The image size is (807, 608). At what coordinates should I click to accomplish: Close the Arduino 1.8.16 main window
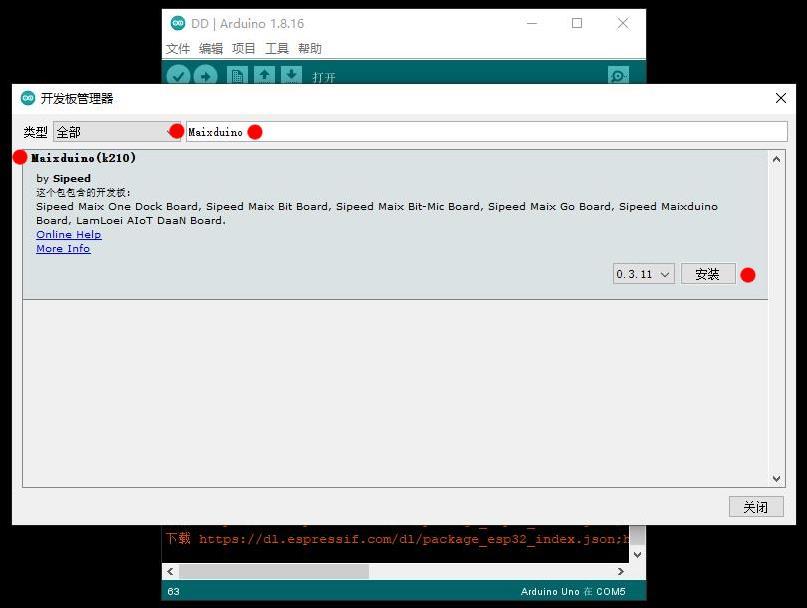623,23
